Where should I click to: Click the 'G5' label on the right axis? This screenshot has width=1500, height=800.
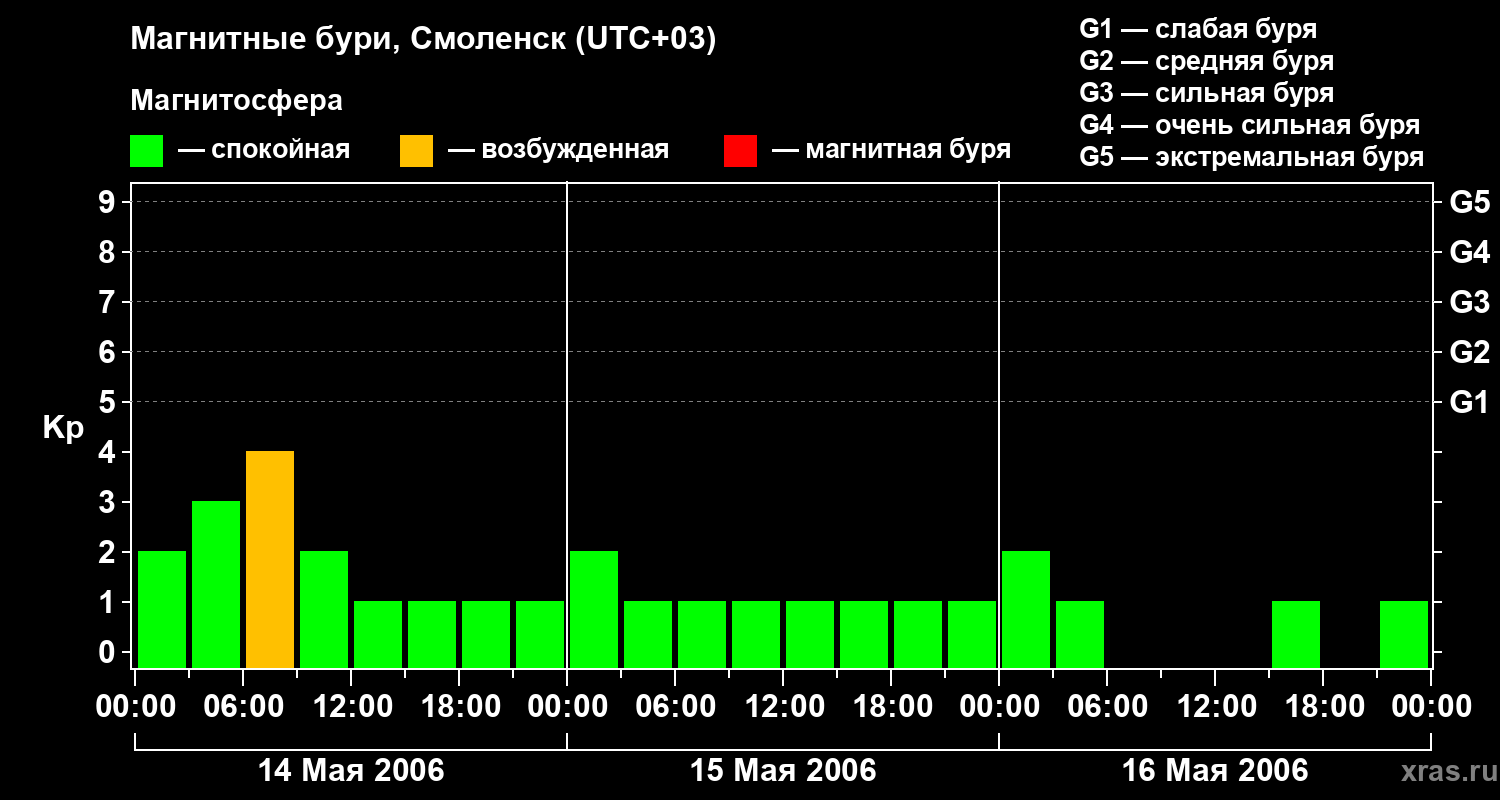pos(1470,202)
